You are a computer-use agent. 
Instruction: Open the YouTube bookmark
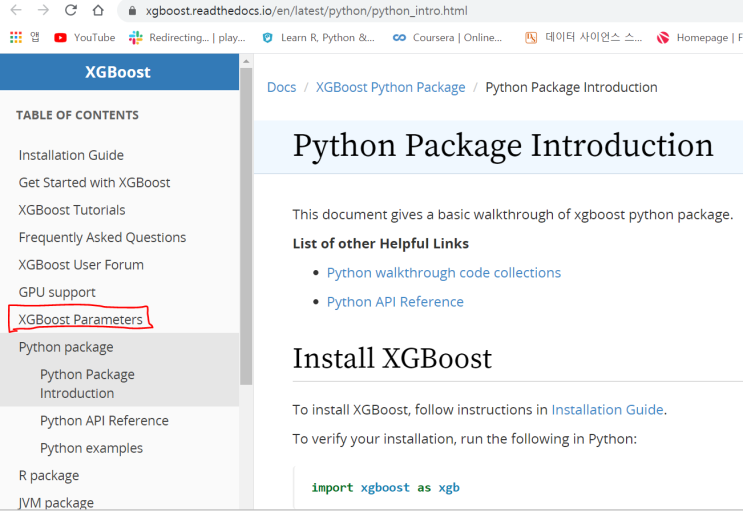85,37
